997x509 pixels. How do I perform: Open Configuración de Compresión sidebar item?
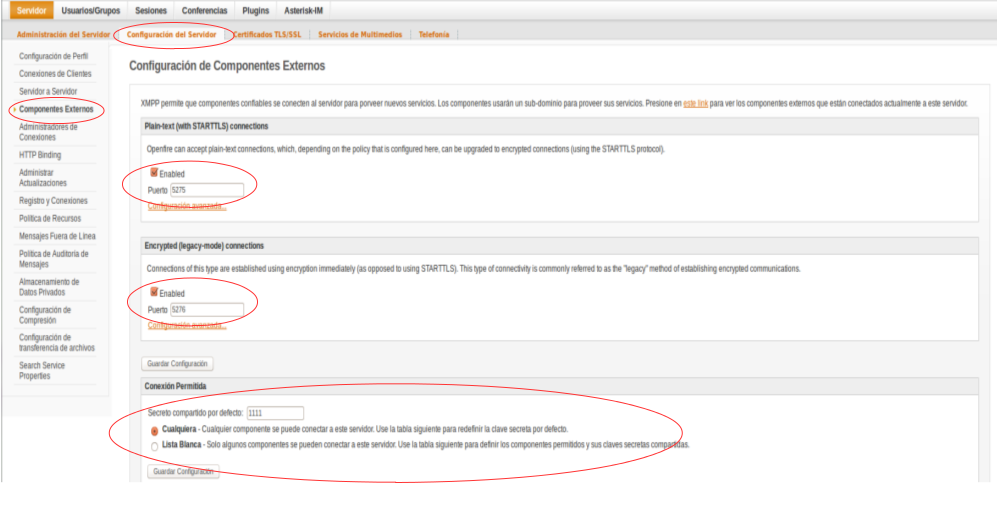click(x=45, y=315)
